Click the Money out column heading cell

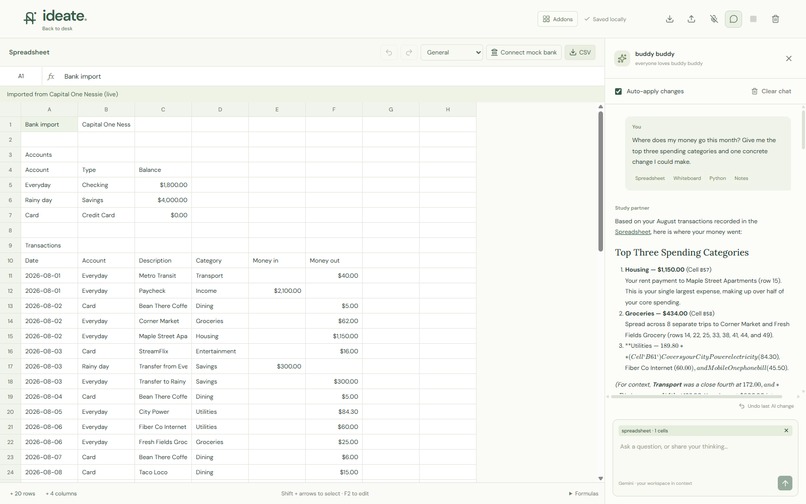(x=334, y=261)
